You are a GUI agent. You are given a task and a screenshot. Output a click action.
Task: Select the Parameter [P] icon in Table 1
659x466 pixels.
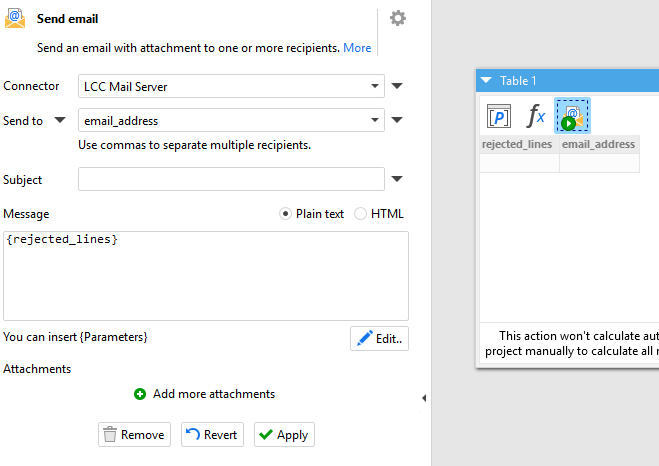(x=498, y=116)
